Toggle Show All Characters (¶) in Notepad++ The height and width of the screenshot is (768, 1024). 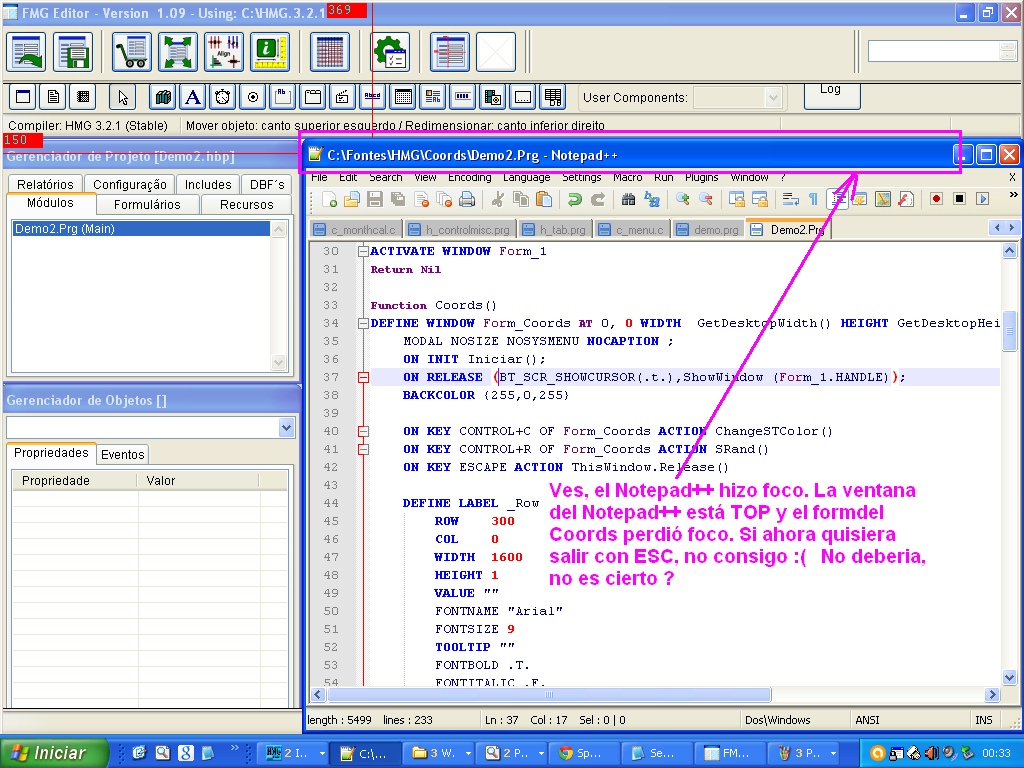pyautogui.click(x=813, y=199)
